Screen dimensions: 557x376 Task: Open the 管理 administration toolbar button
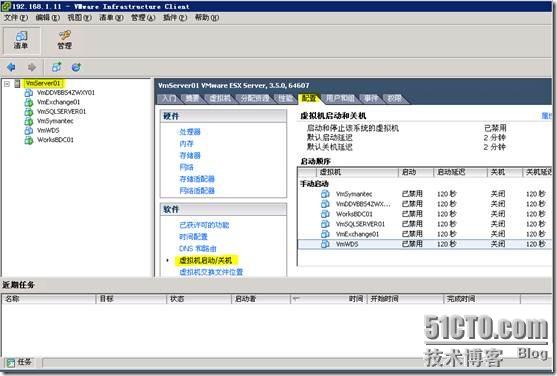click(65, 40)
